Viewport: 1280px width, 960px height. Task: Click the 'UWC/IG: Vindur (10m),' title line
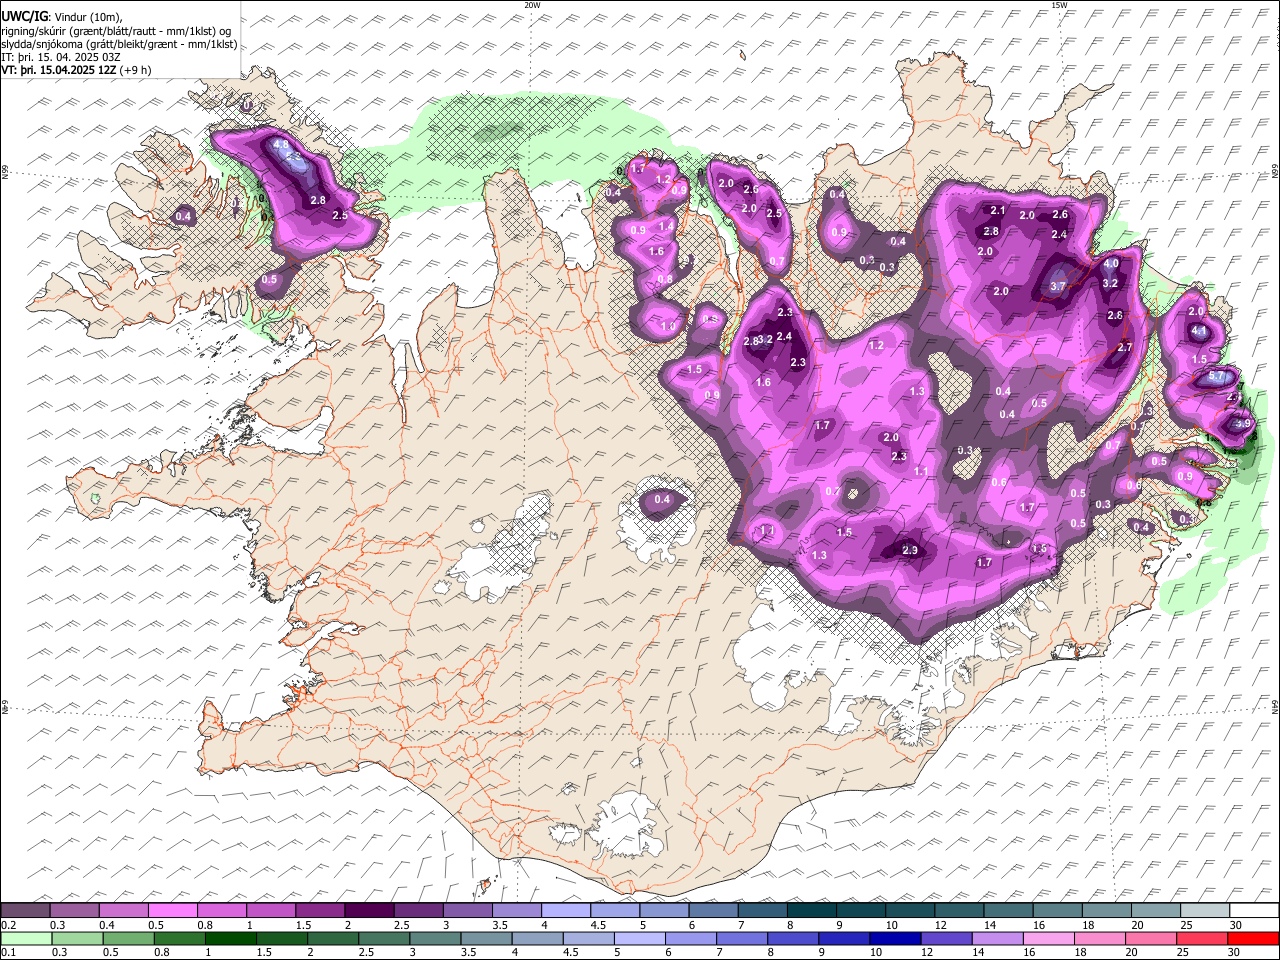pyautogui.click(x=61, y=17)
